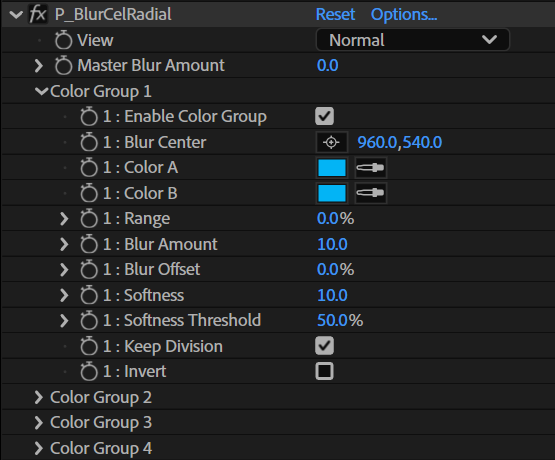Click the stopwatch for 1 : Range
The height and width of the screenshot is (460, 555).
(x=88, y=219)
